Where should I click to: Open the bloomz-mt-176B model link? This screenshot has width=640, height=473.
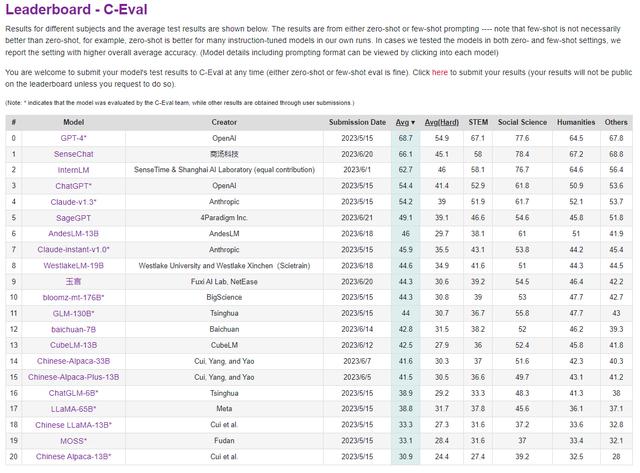tap(73, 297)
